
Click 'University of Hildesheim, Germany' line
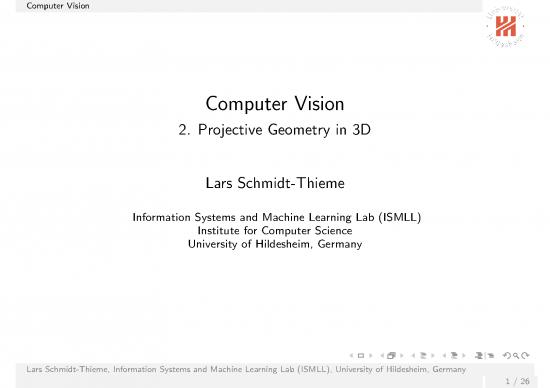pos(275,244)
